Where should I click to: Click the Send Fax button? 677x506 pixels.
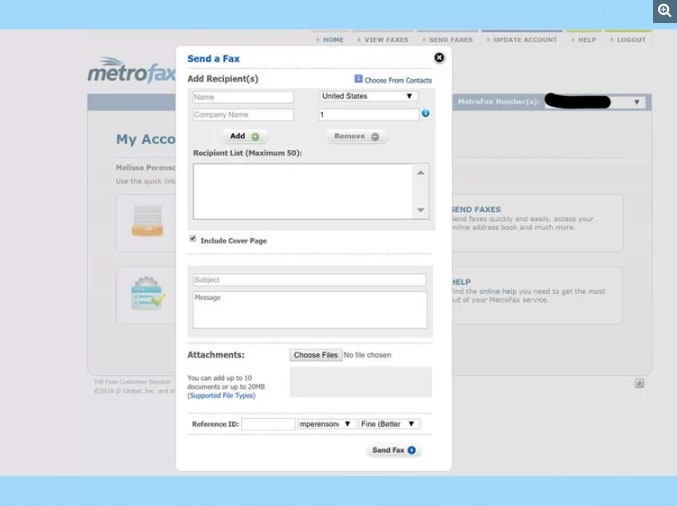point(394,450)
